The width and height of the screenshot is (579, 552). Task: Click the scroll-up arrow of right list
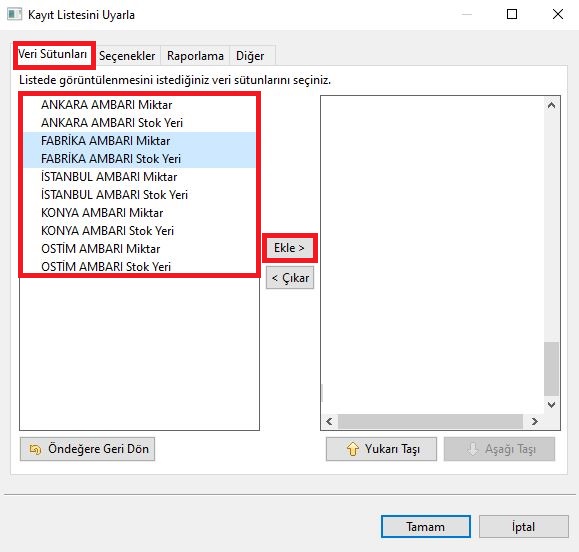click(551, 105)
